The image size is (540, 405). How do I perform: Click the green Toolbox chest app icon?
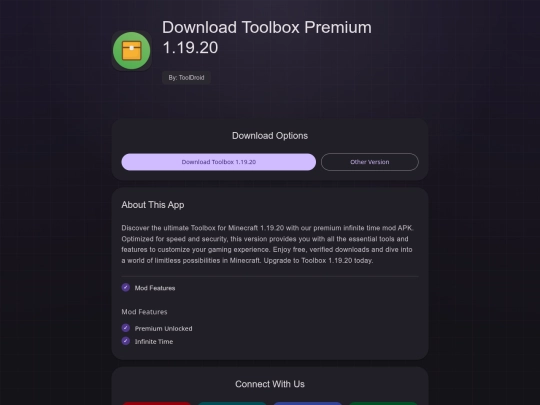point(132,51)
